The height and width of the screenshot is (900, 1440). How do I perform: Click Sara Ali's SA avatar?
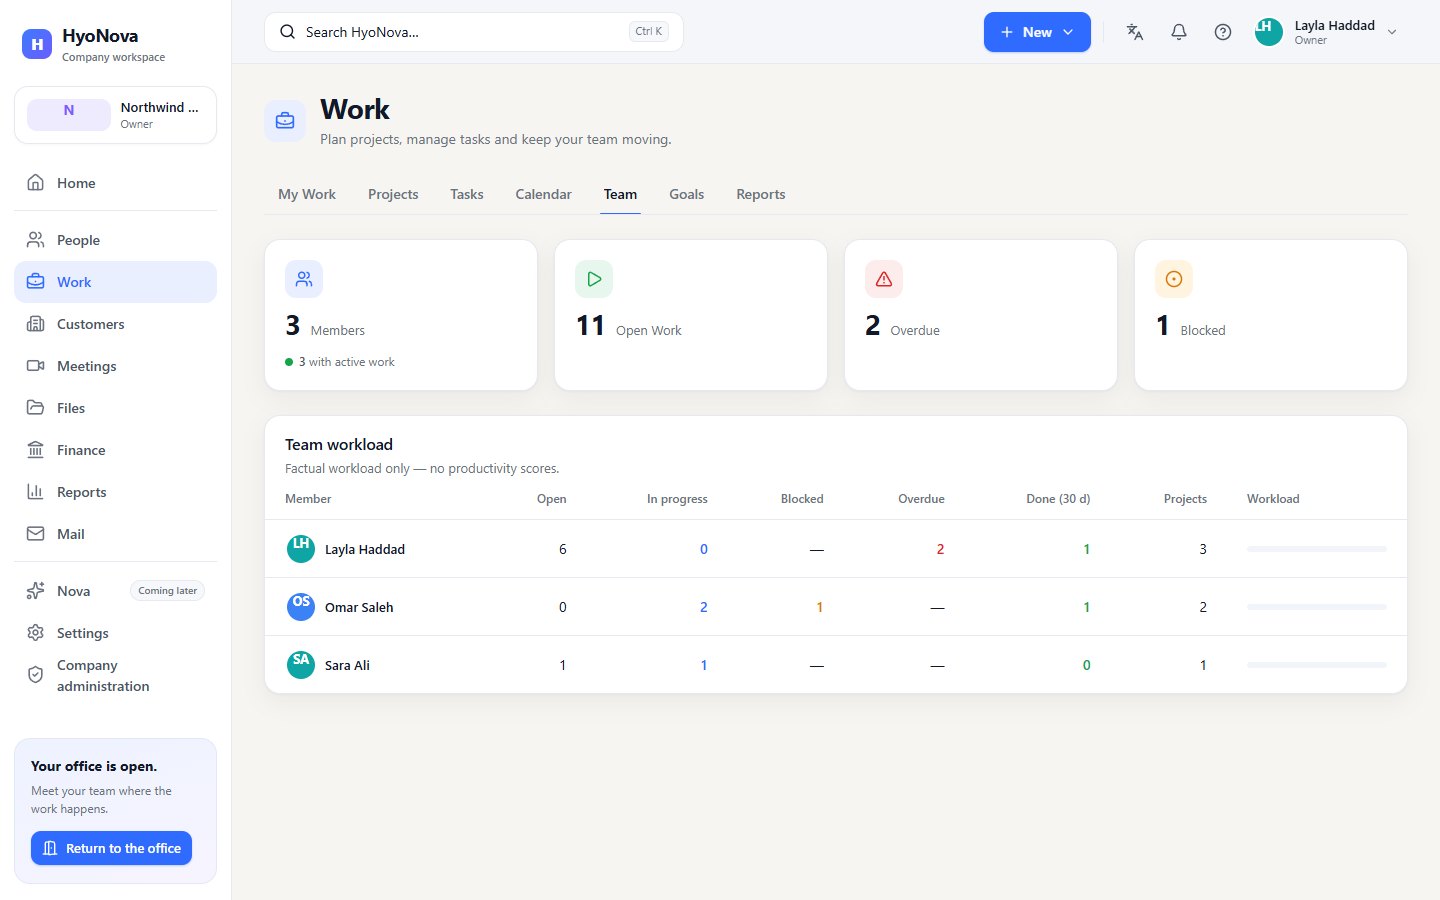click(x=301, y=665)
